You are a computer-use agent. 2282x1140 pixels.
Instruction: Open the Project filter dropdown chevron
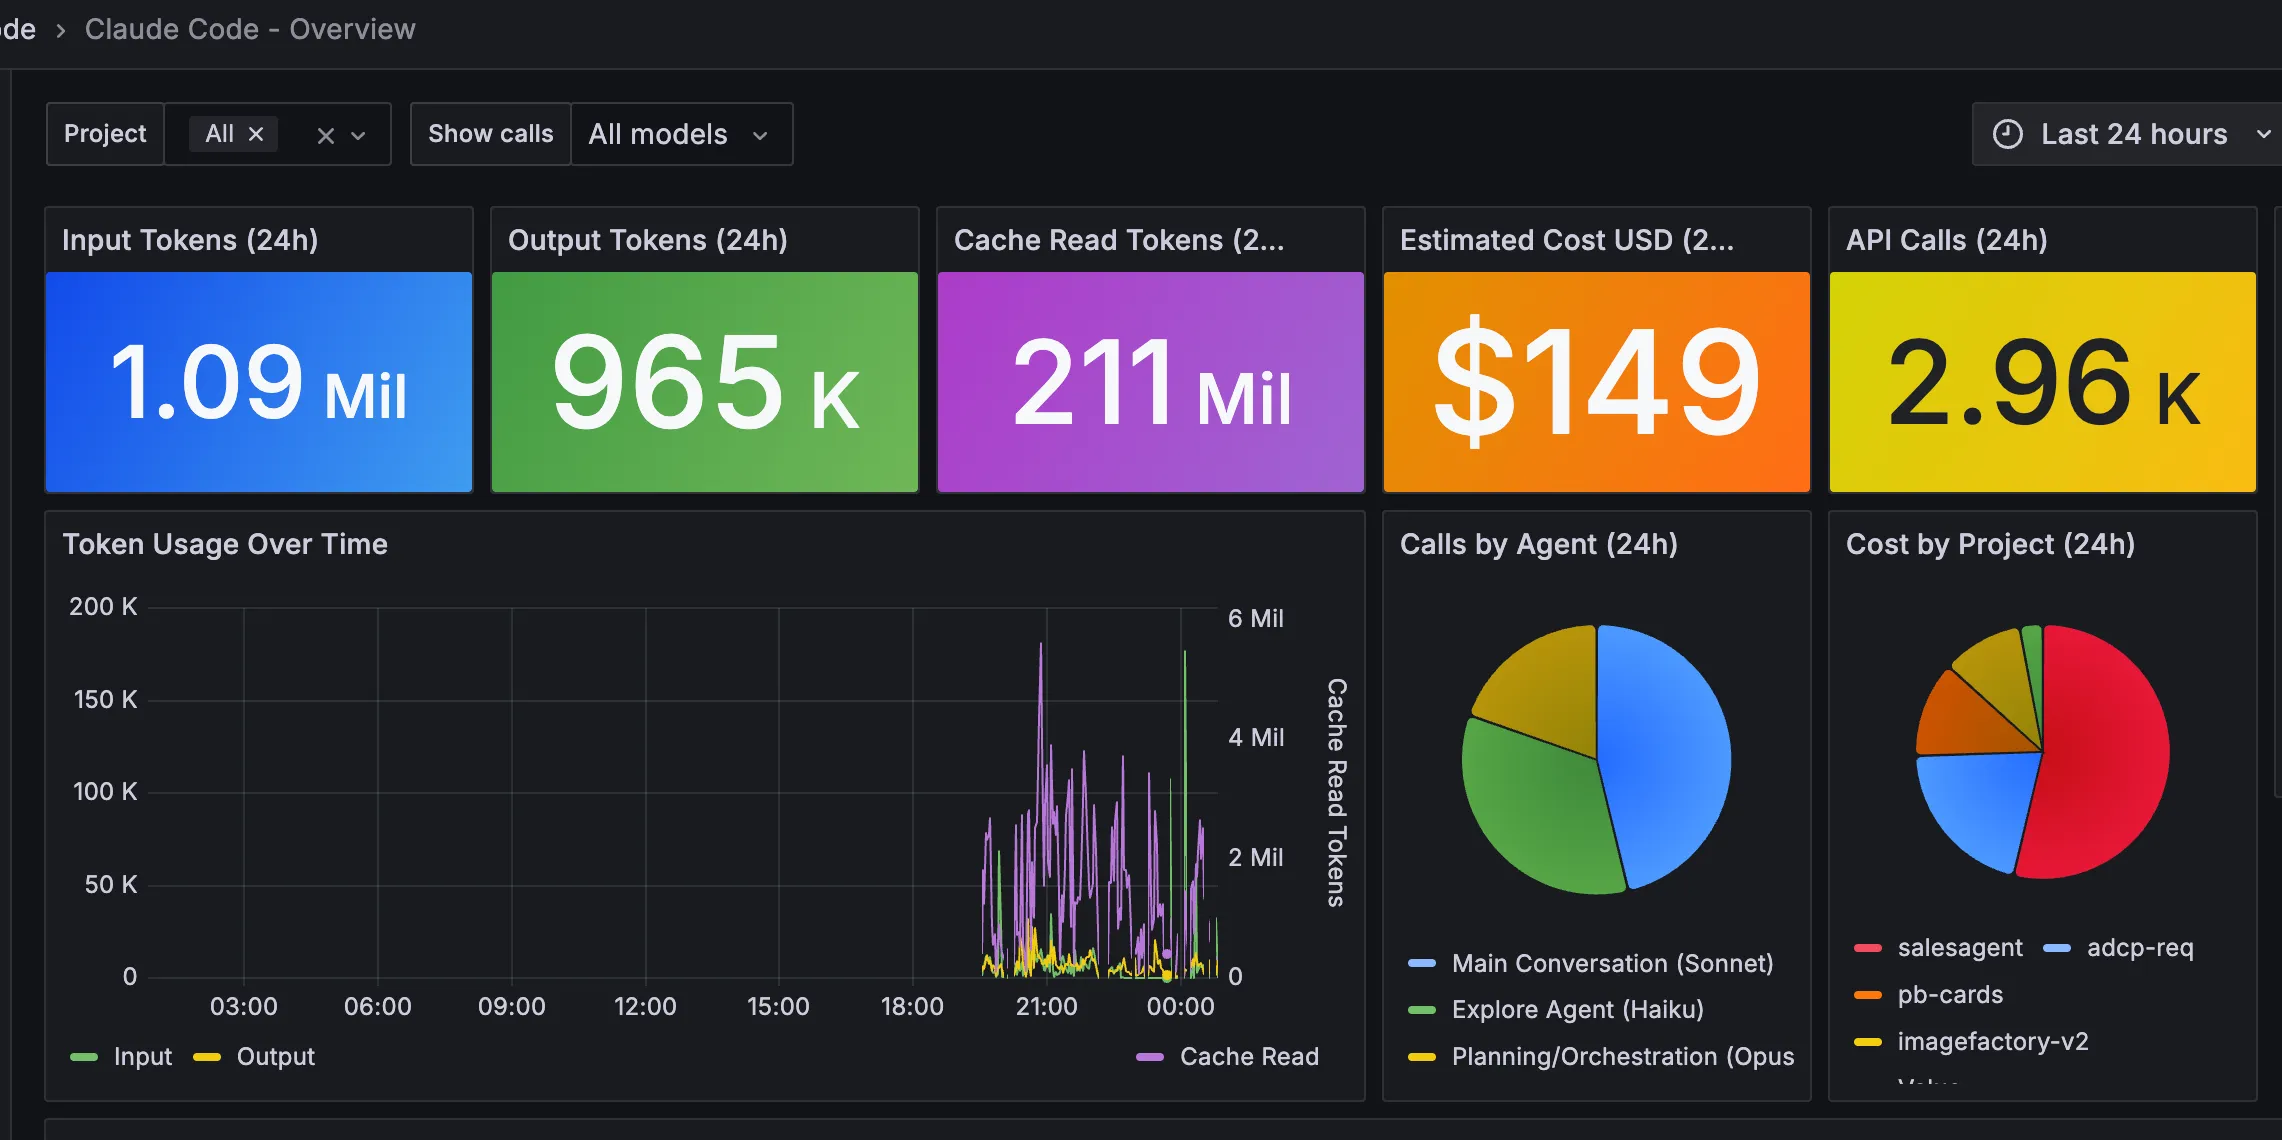click(357, 134)
